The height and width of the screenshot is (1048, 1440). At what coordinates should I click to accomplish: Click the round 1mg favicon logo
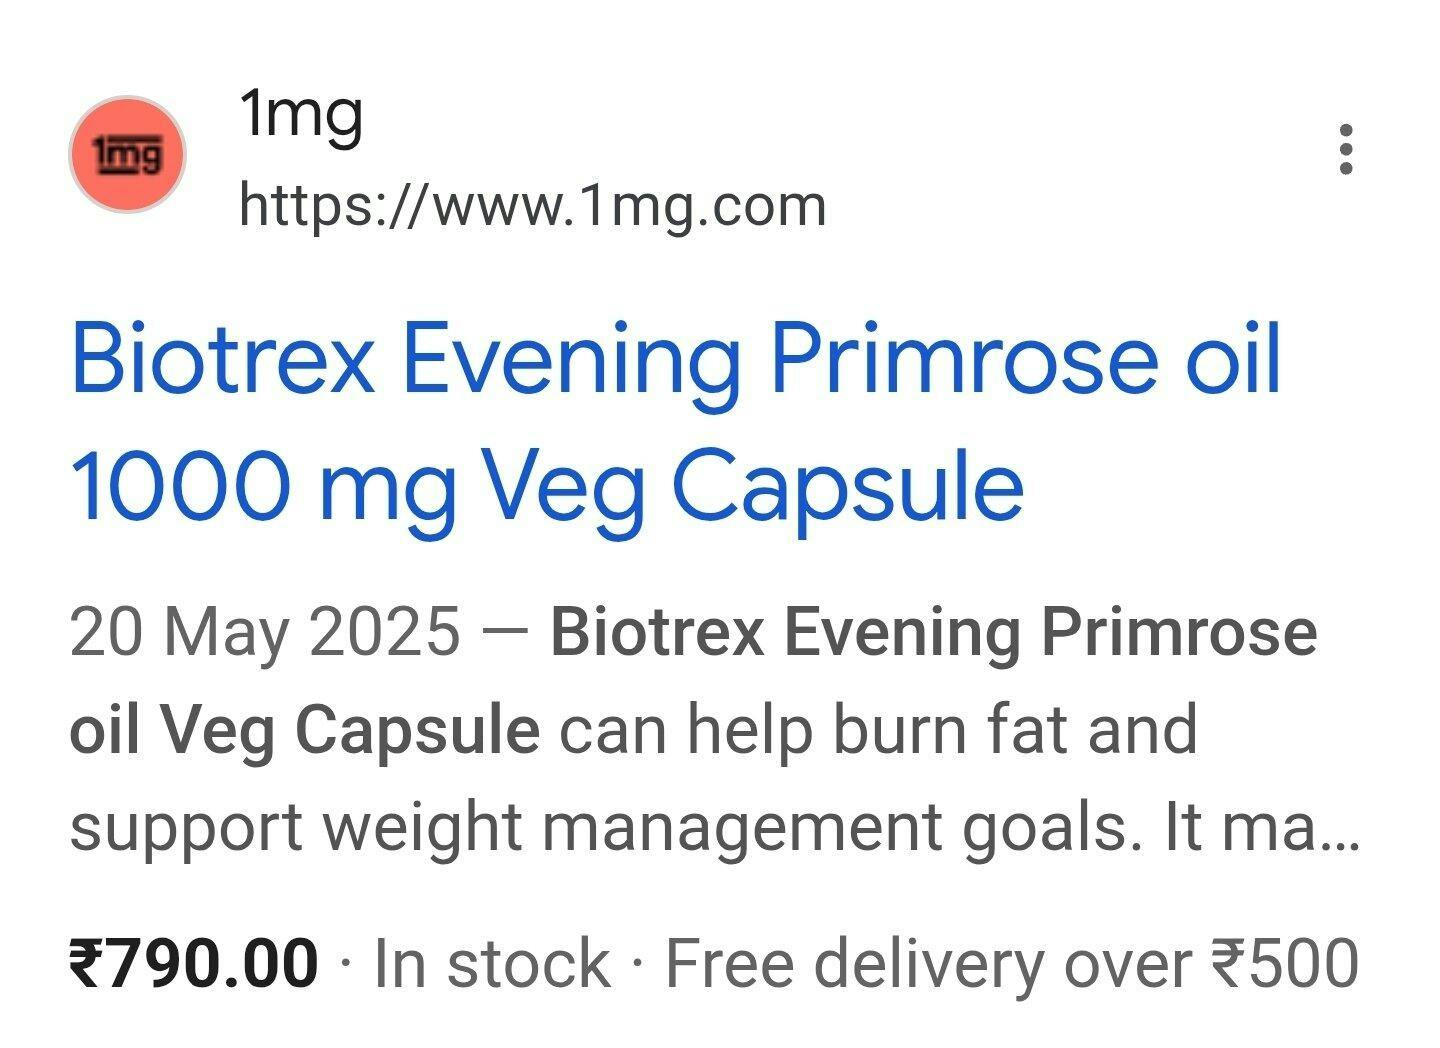coord(127,154)
